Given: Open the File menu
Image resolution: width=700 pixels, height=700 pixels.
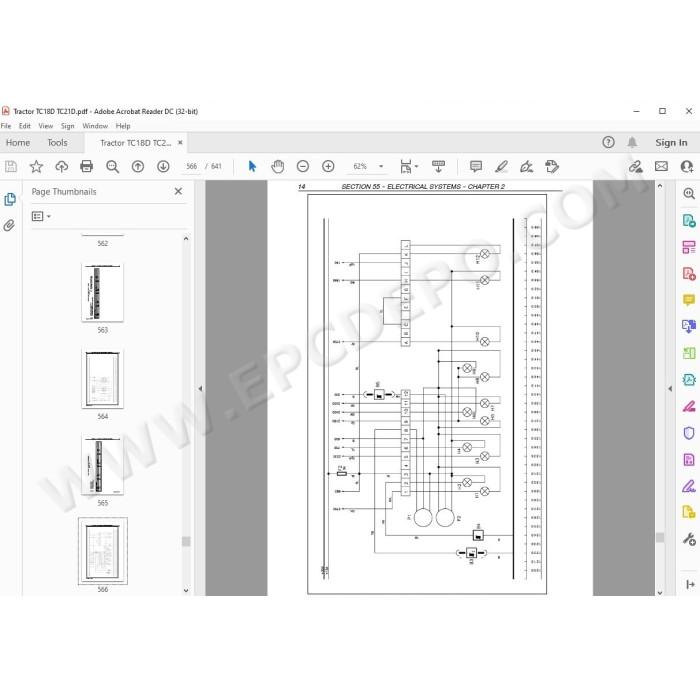Looking at the screenshot, I should pyautogui.click(x=6, y=126).
